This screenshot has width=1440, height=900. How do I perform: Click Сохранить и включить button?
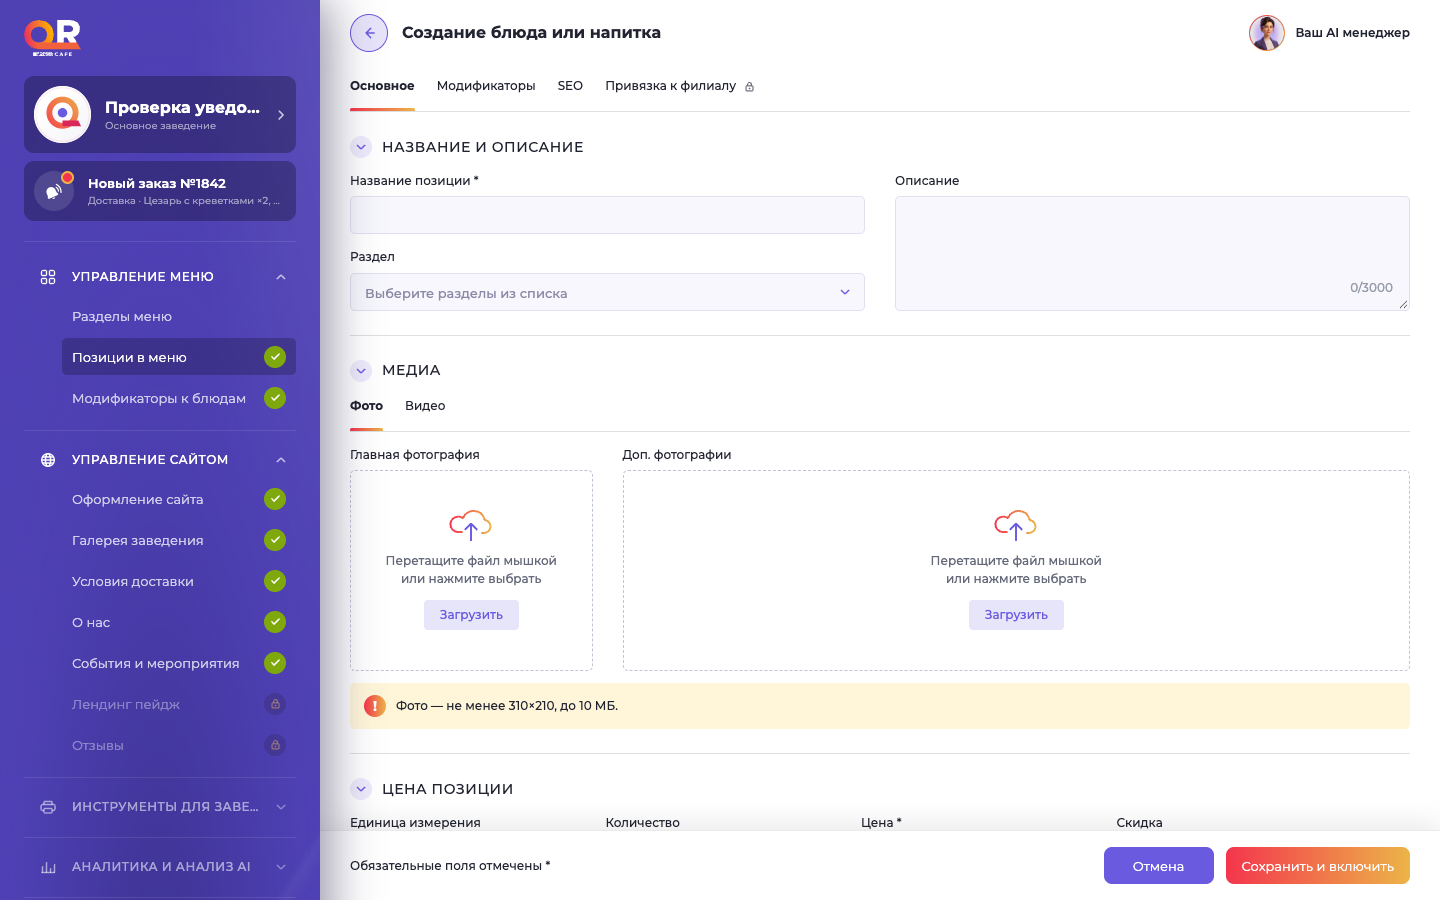[1318, 866]
